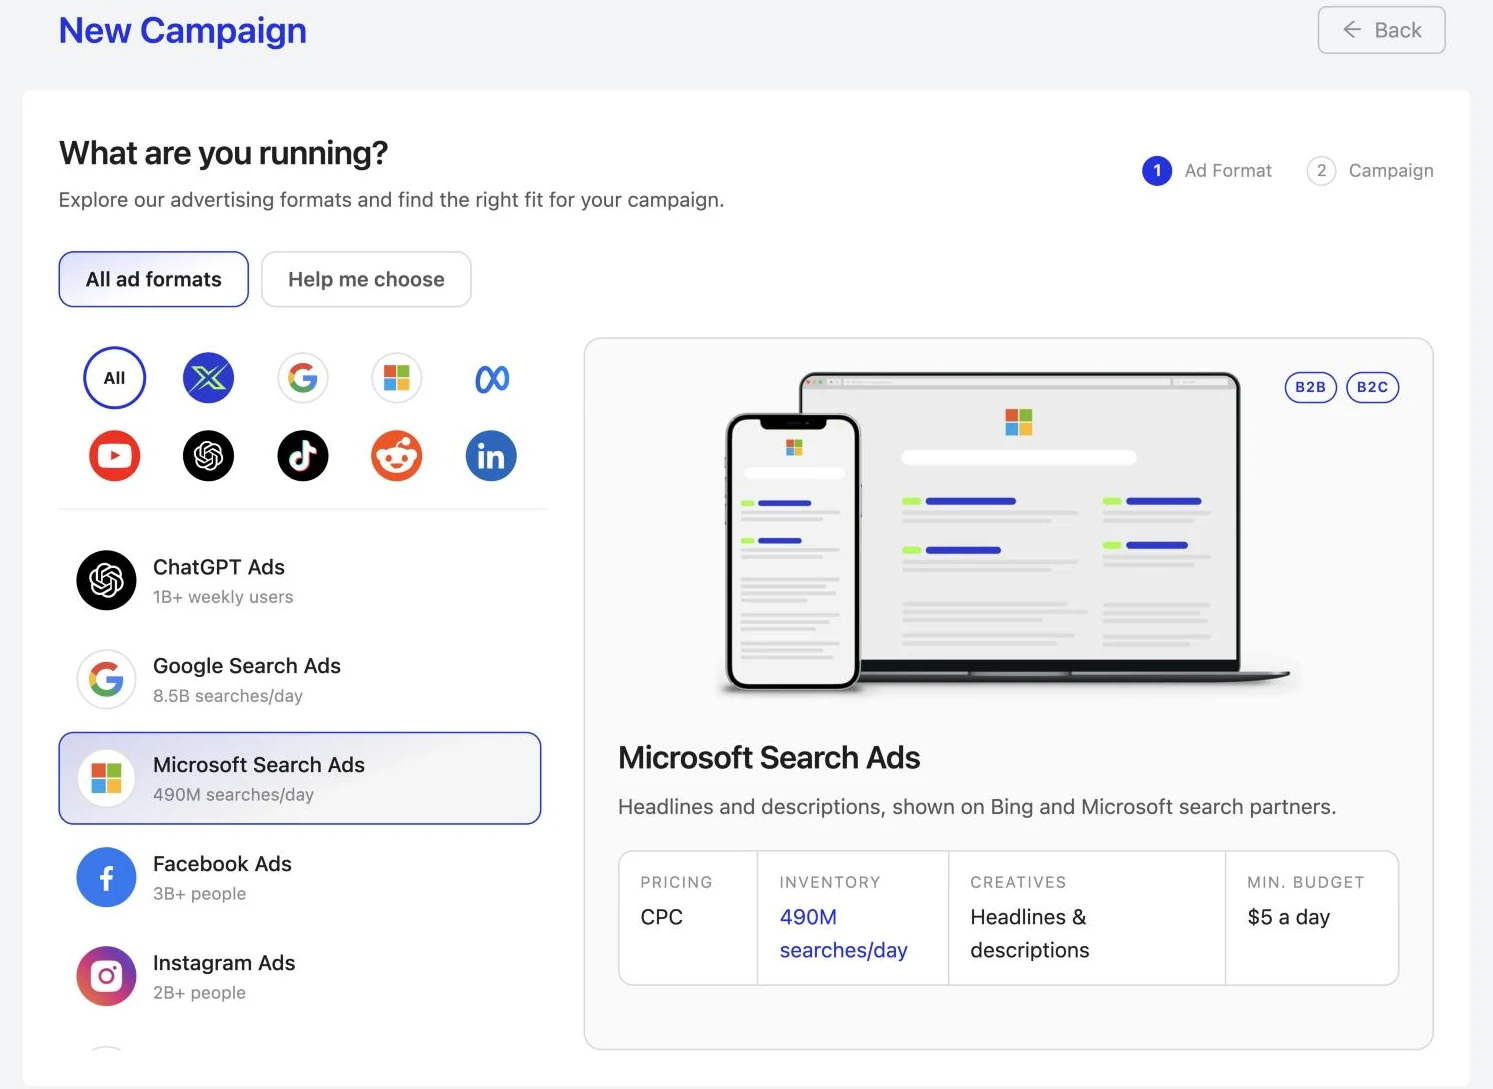Click the 3B+ people subtitle
Viewport: 1493px width, 1089px height.
(x=199, y=894)
